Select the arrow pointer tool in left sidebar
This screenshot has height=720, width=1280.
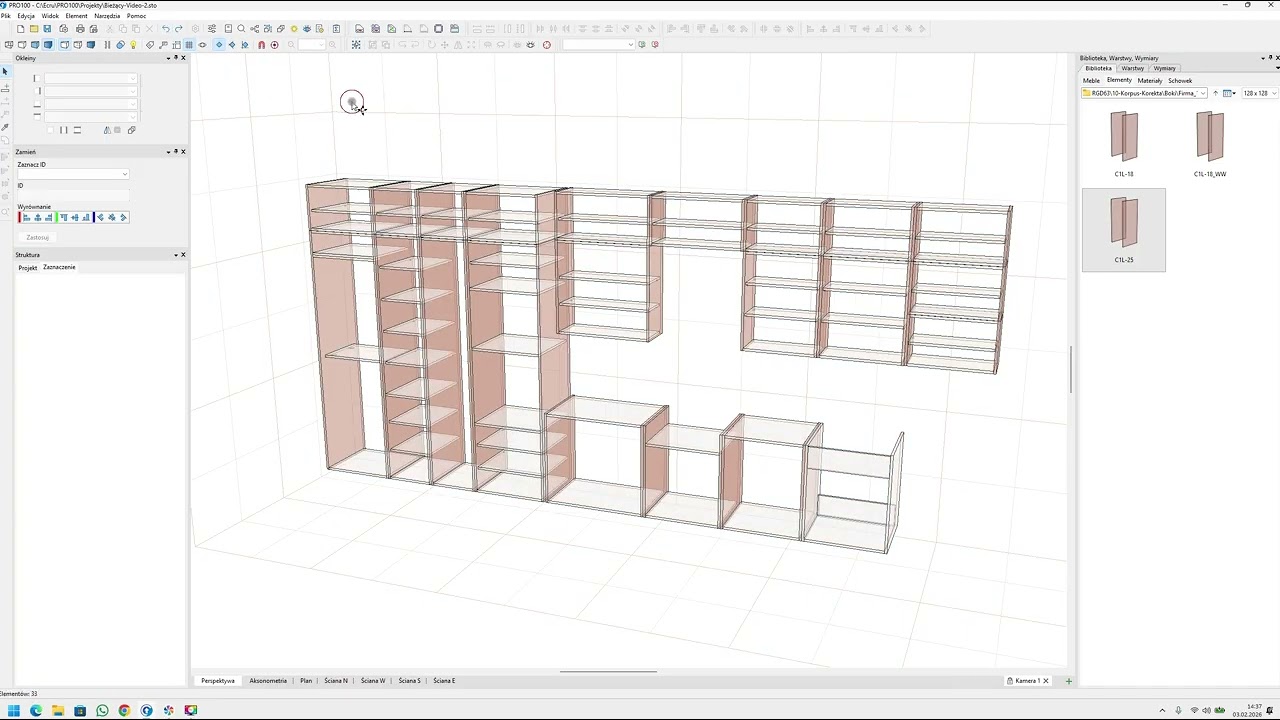tap(5, 72)
